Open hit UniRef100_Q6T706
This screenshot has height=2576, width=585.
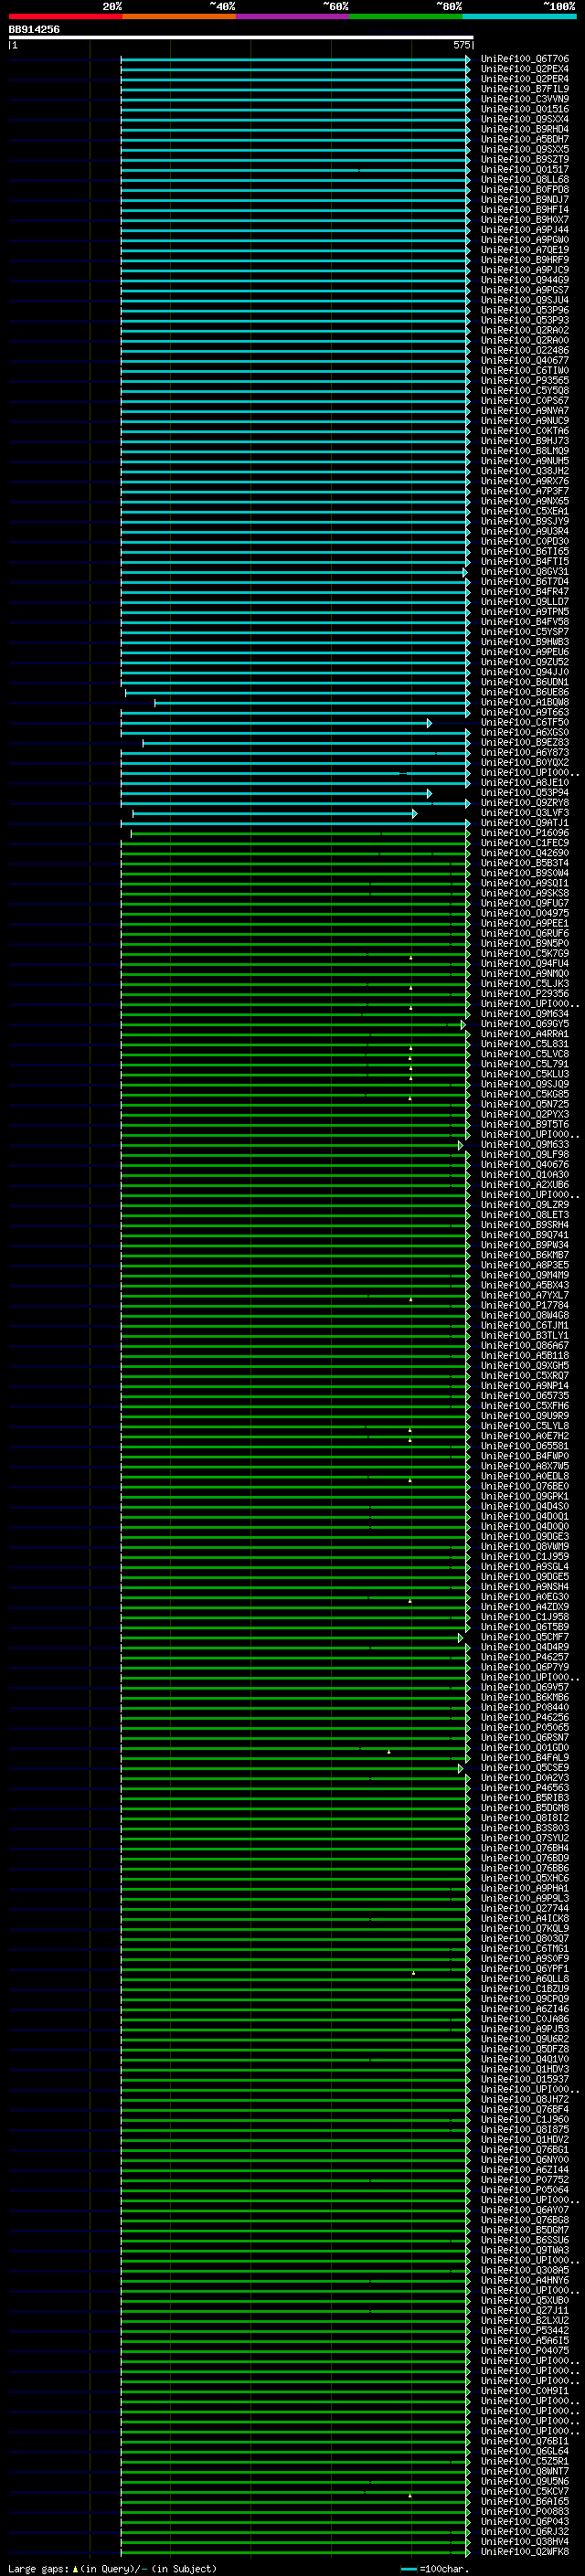[525, 60]
